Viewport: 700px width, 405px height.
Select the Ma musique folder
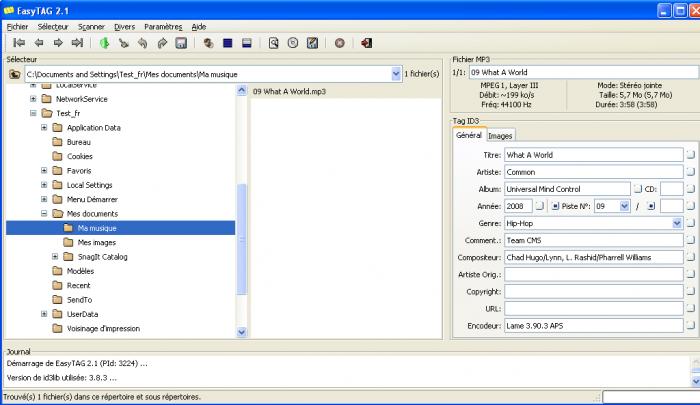click(121, 228)
